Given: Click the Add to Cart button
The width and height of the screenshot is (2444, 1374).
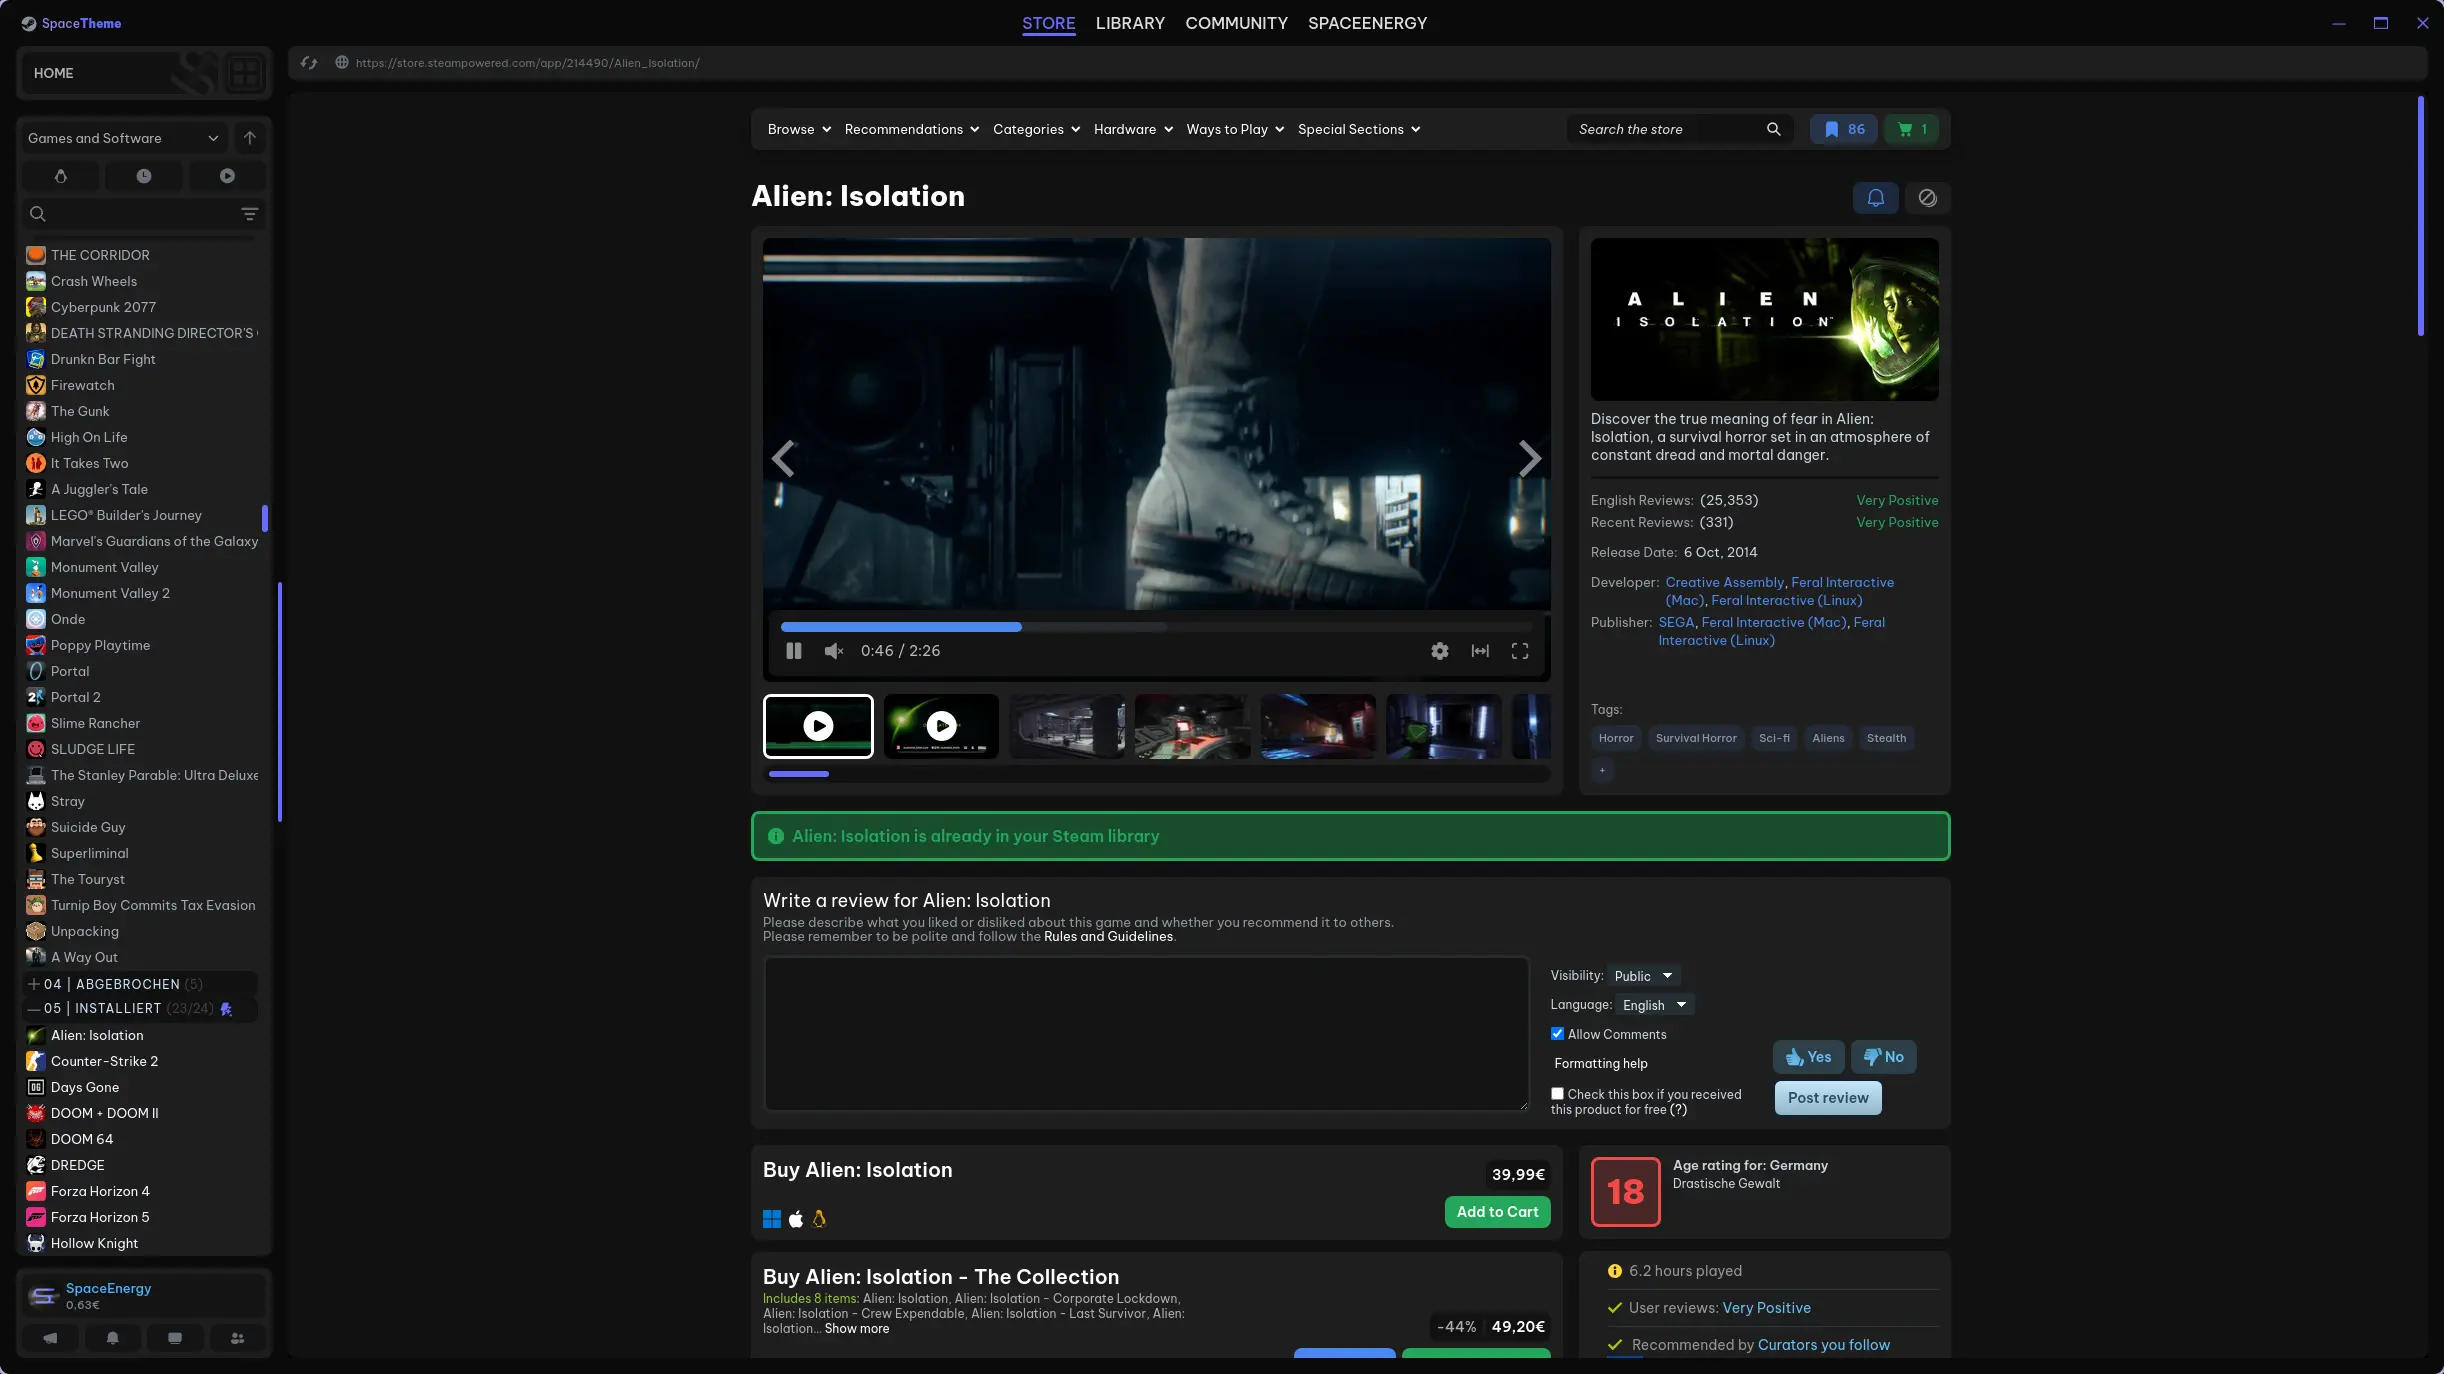Looking at the screenshot, I should pyautogui.click(x=1497, y=1212).
